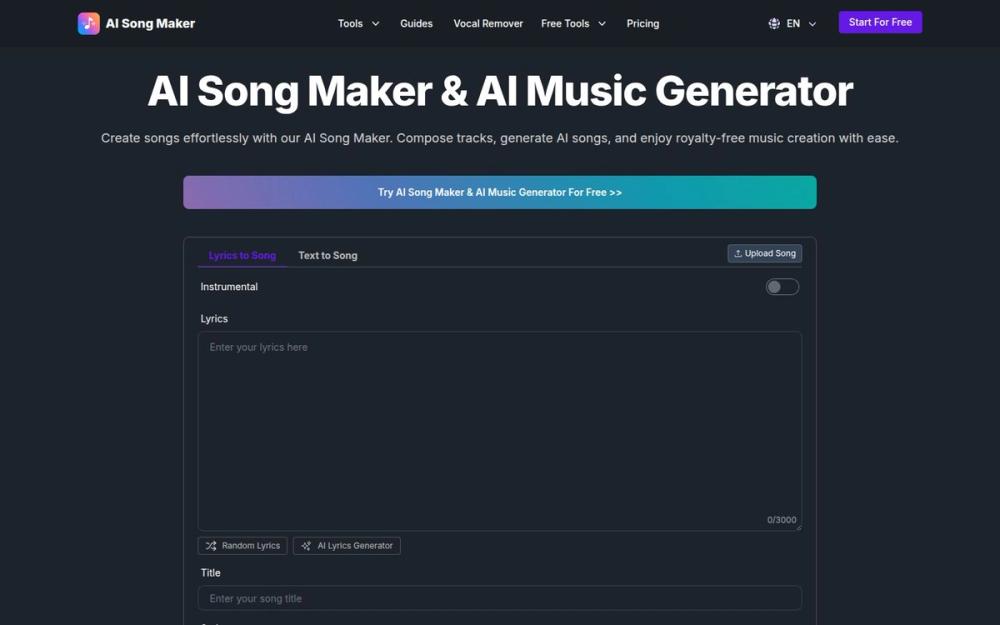This screenshot has height=625, width=1000.
Task: Click the AI Lyrics Generator sparkle icon
Action: [x=306, y=545]
